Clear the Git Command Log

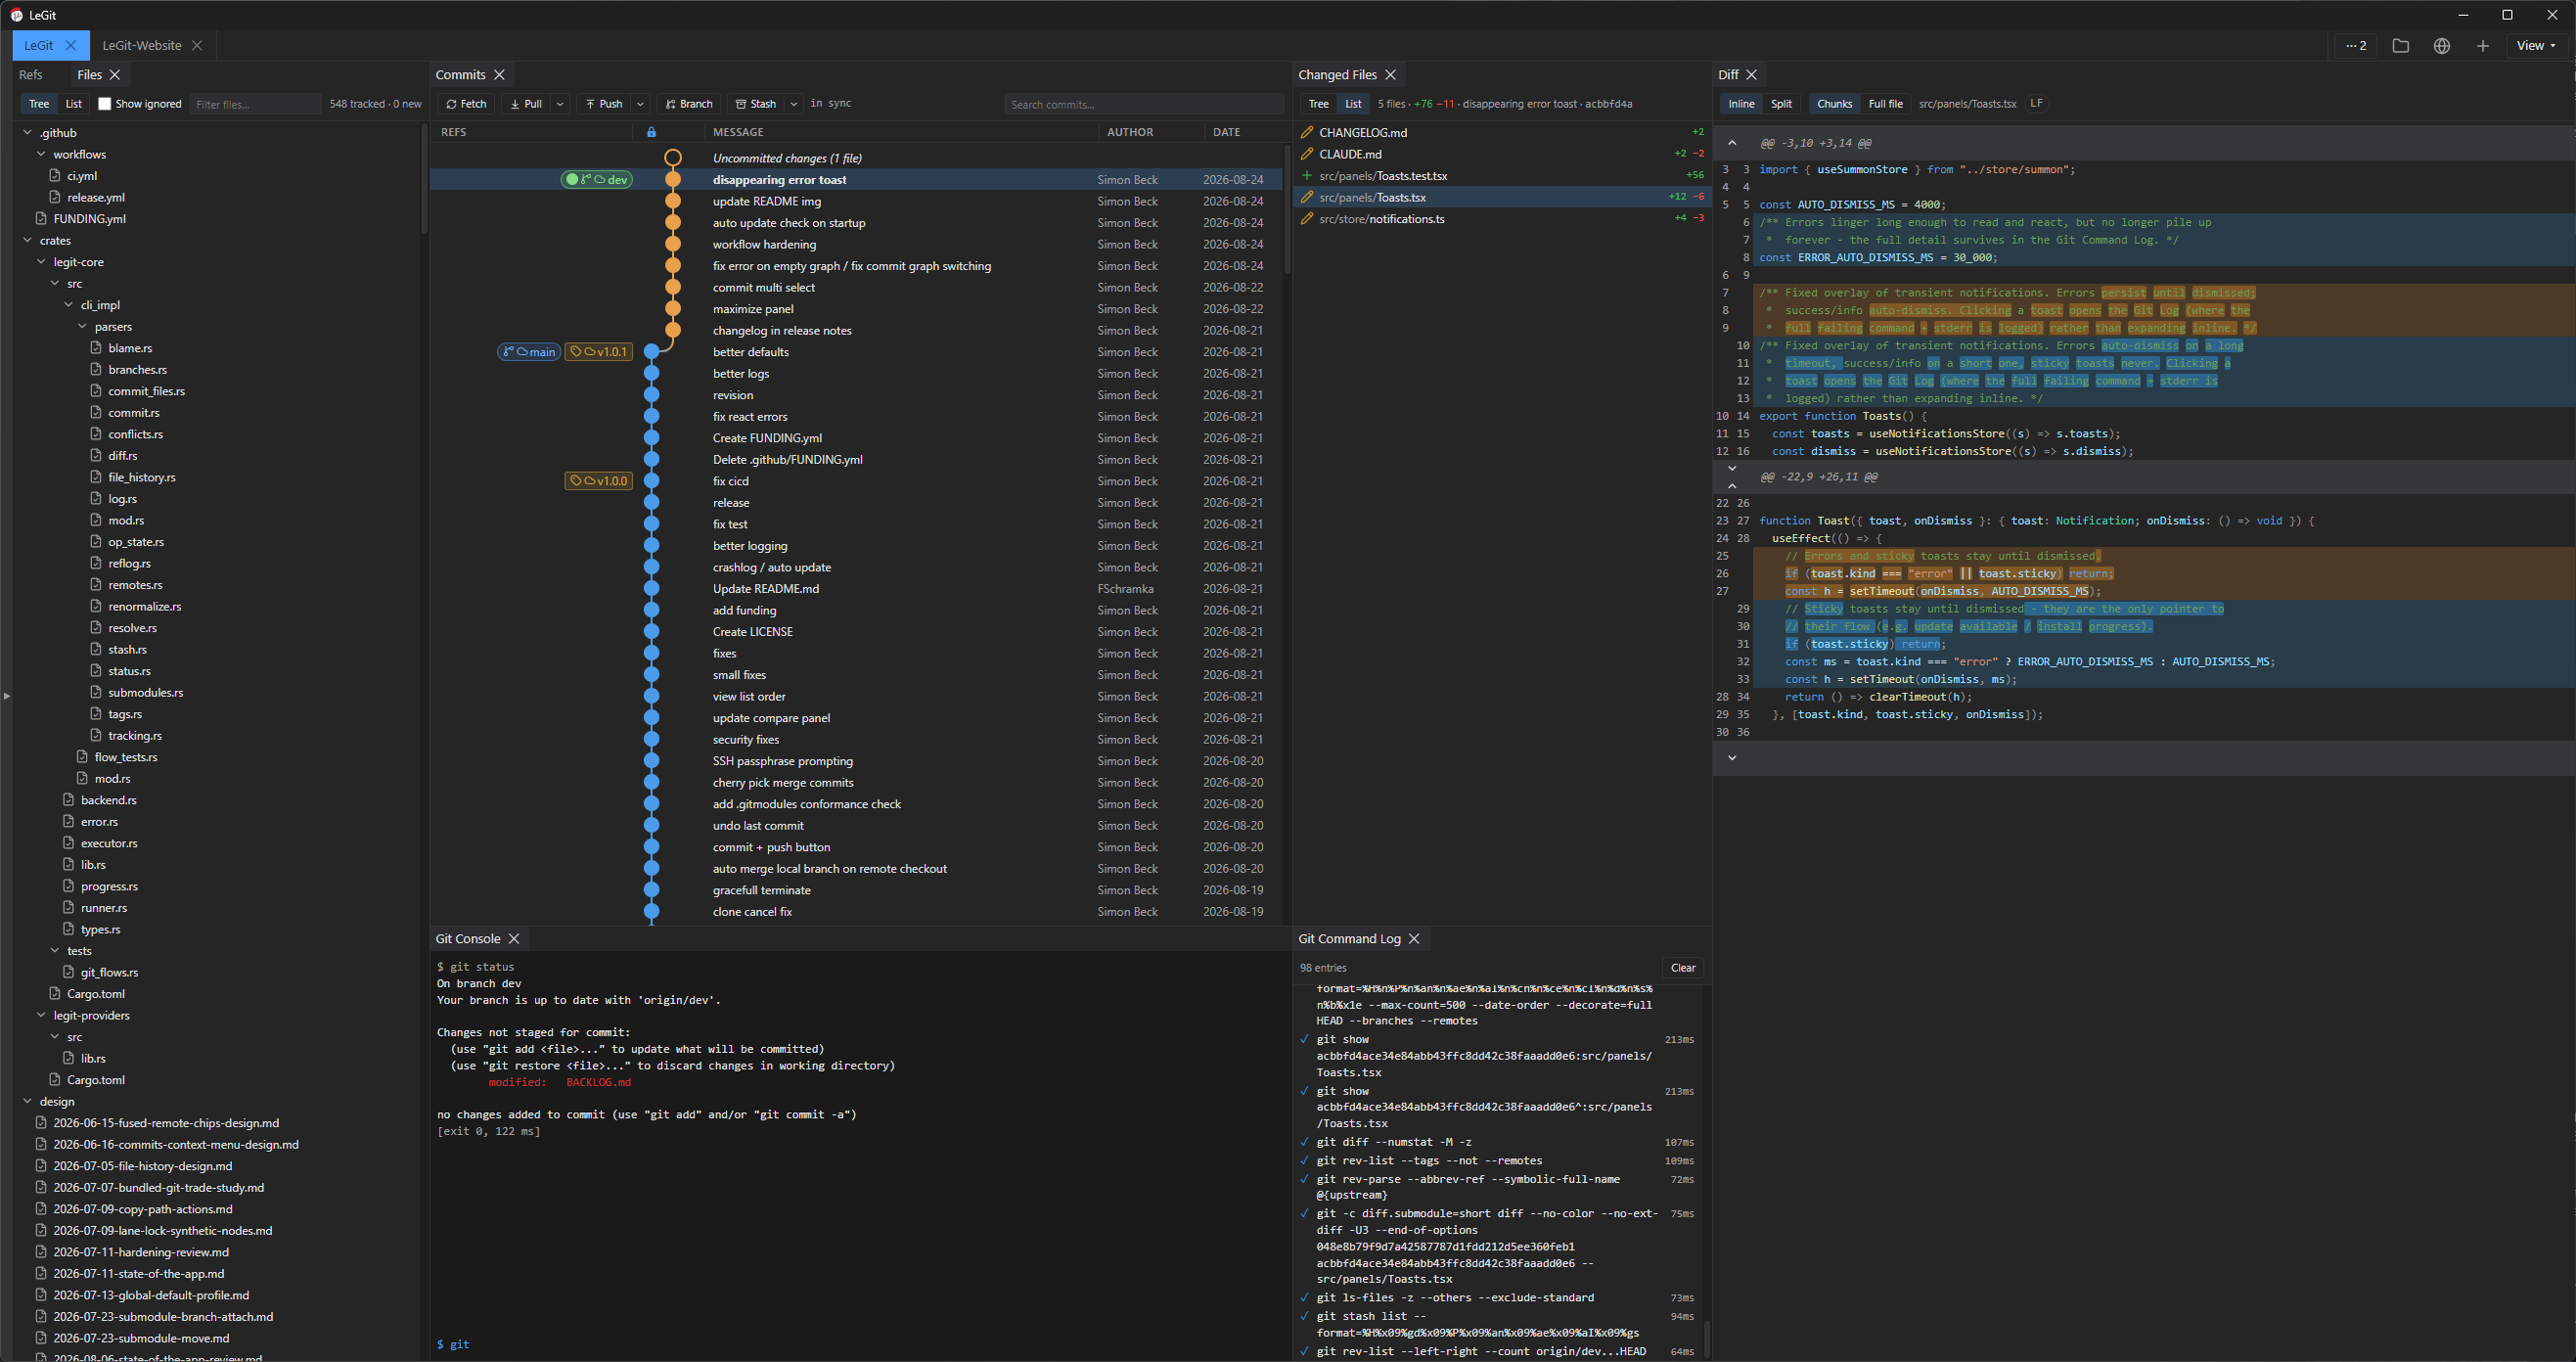(1683, 968)
